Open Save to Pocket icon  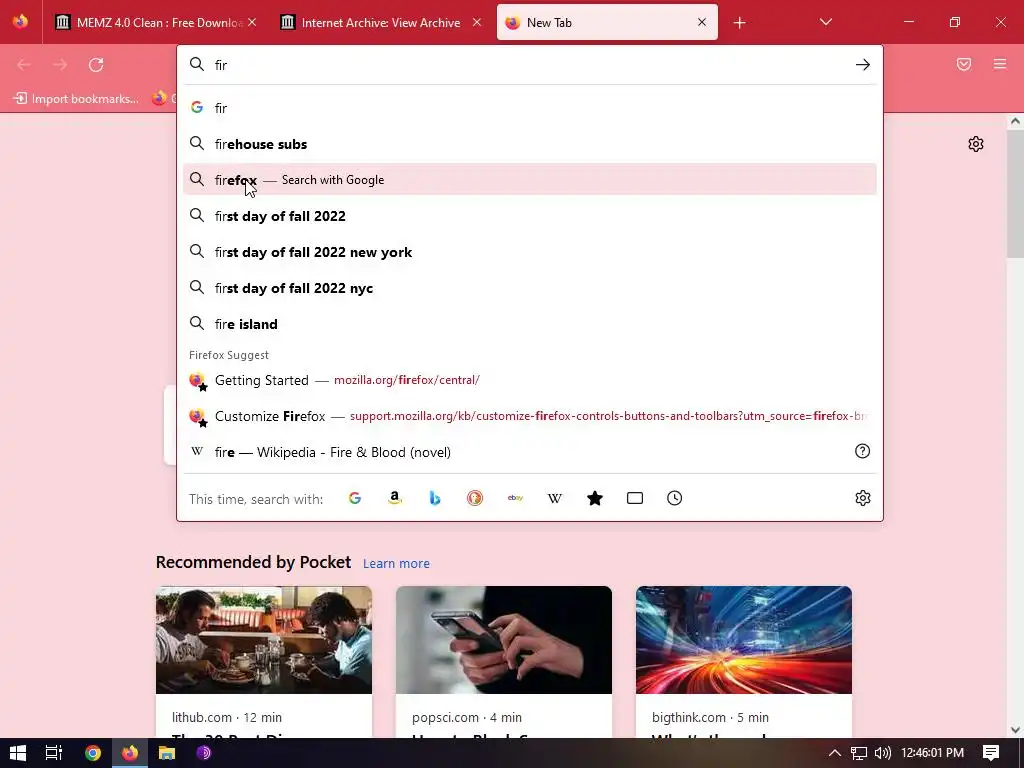(964, 64)
